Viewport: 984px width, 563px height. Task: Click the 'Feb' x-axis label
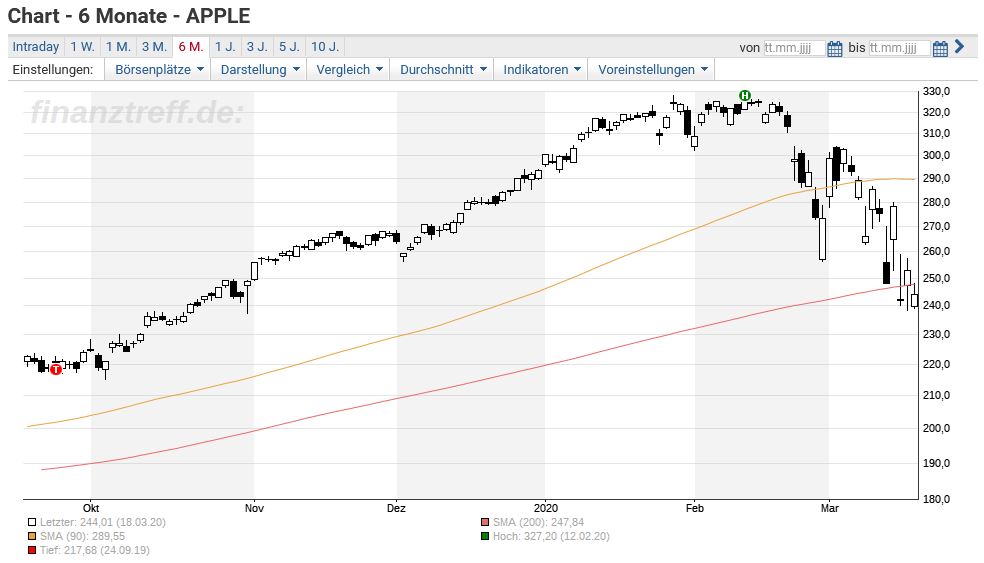[x=695, y=508]
